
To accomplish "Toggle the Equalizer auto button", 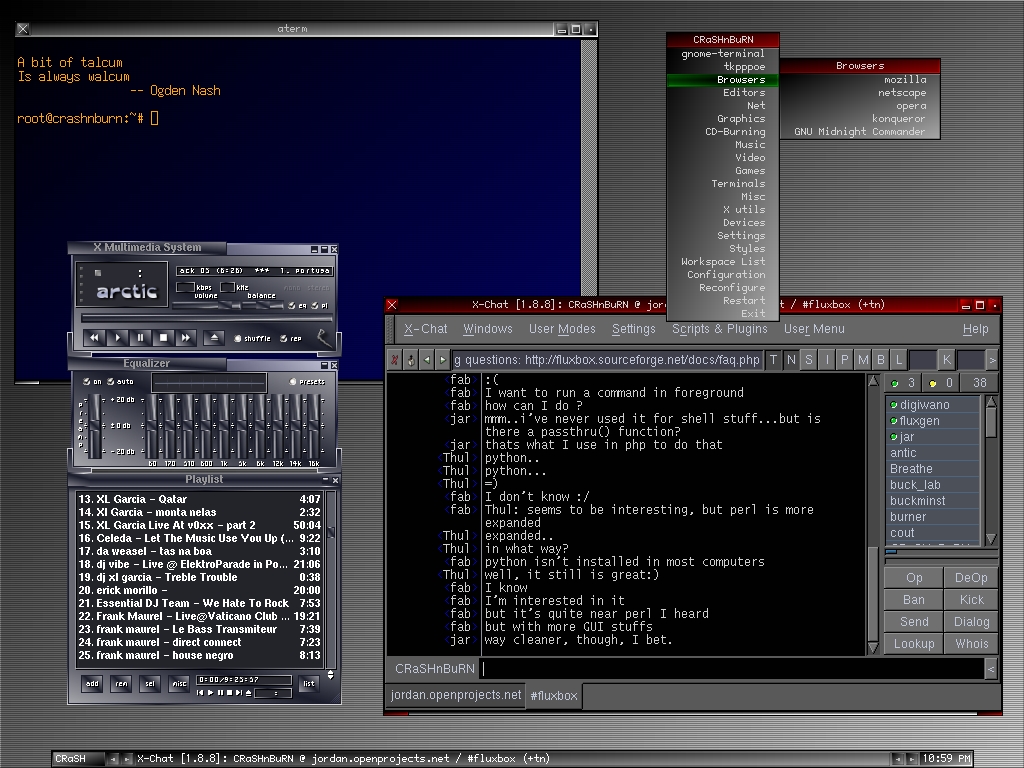I will point(121,381).
